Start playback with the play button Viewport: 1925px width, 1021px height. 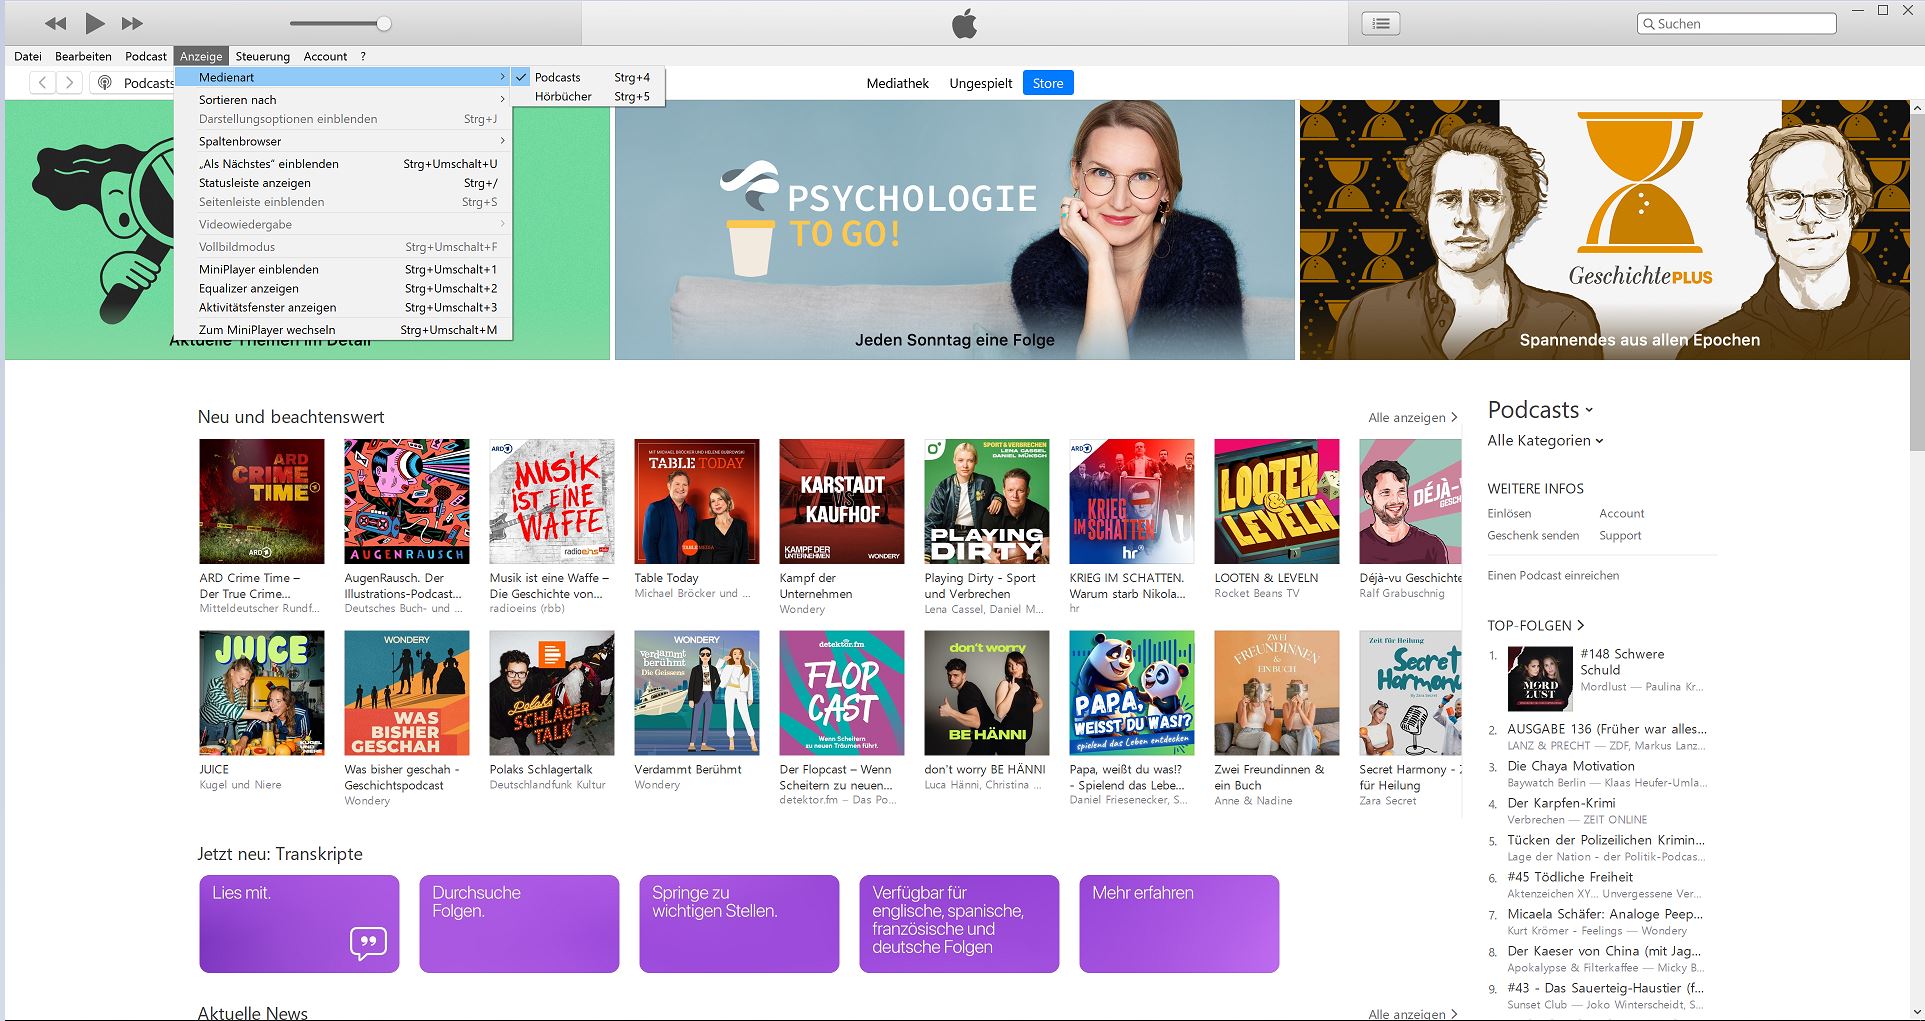tap(95, 23)
